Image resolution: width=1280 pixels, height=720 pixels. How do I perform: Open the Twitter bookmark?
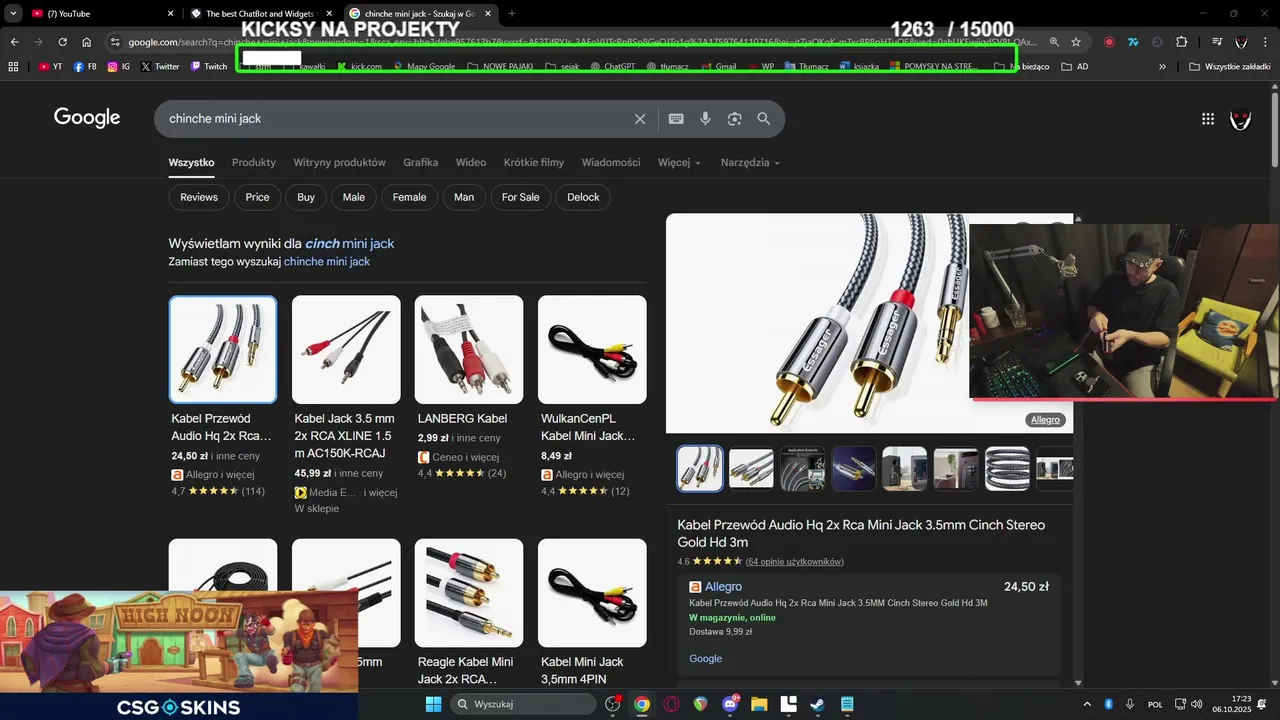(x=160, y=66)
